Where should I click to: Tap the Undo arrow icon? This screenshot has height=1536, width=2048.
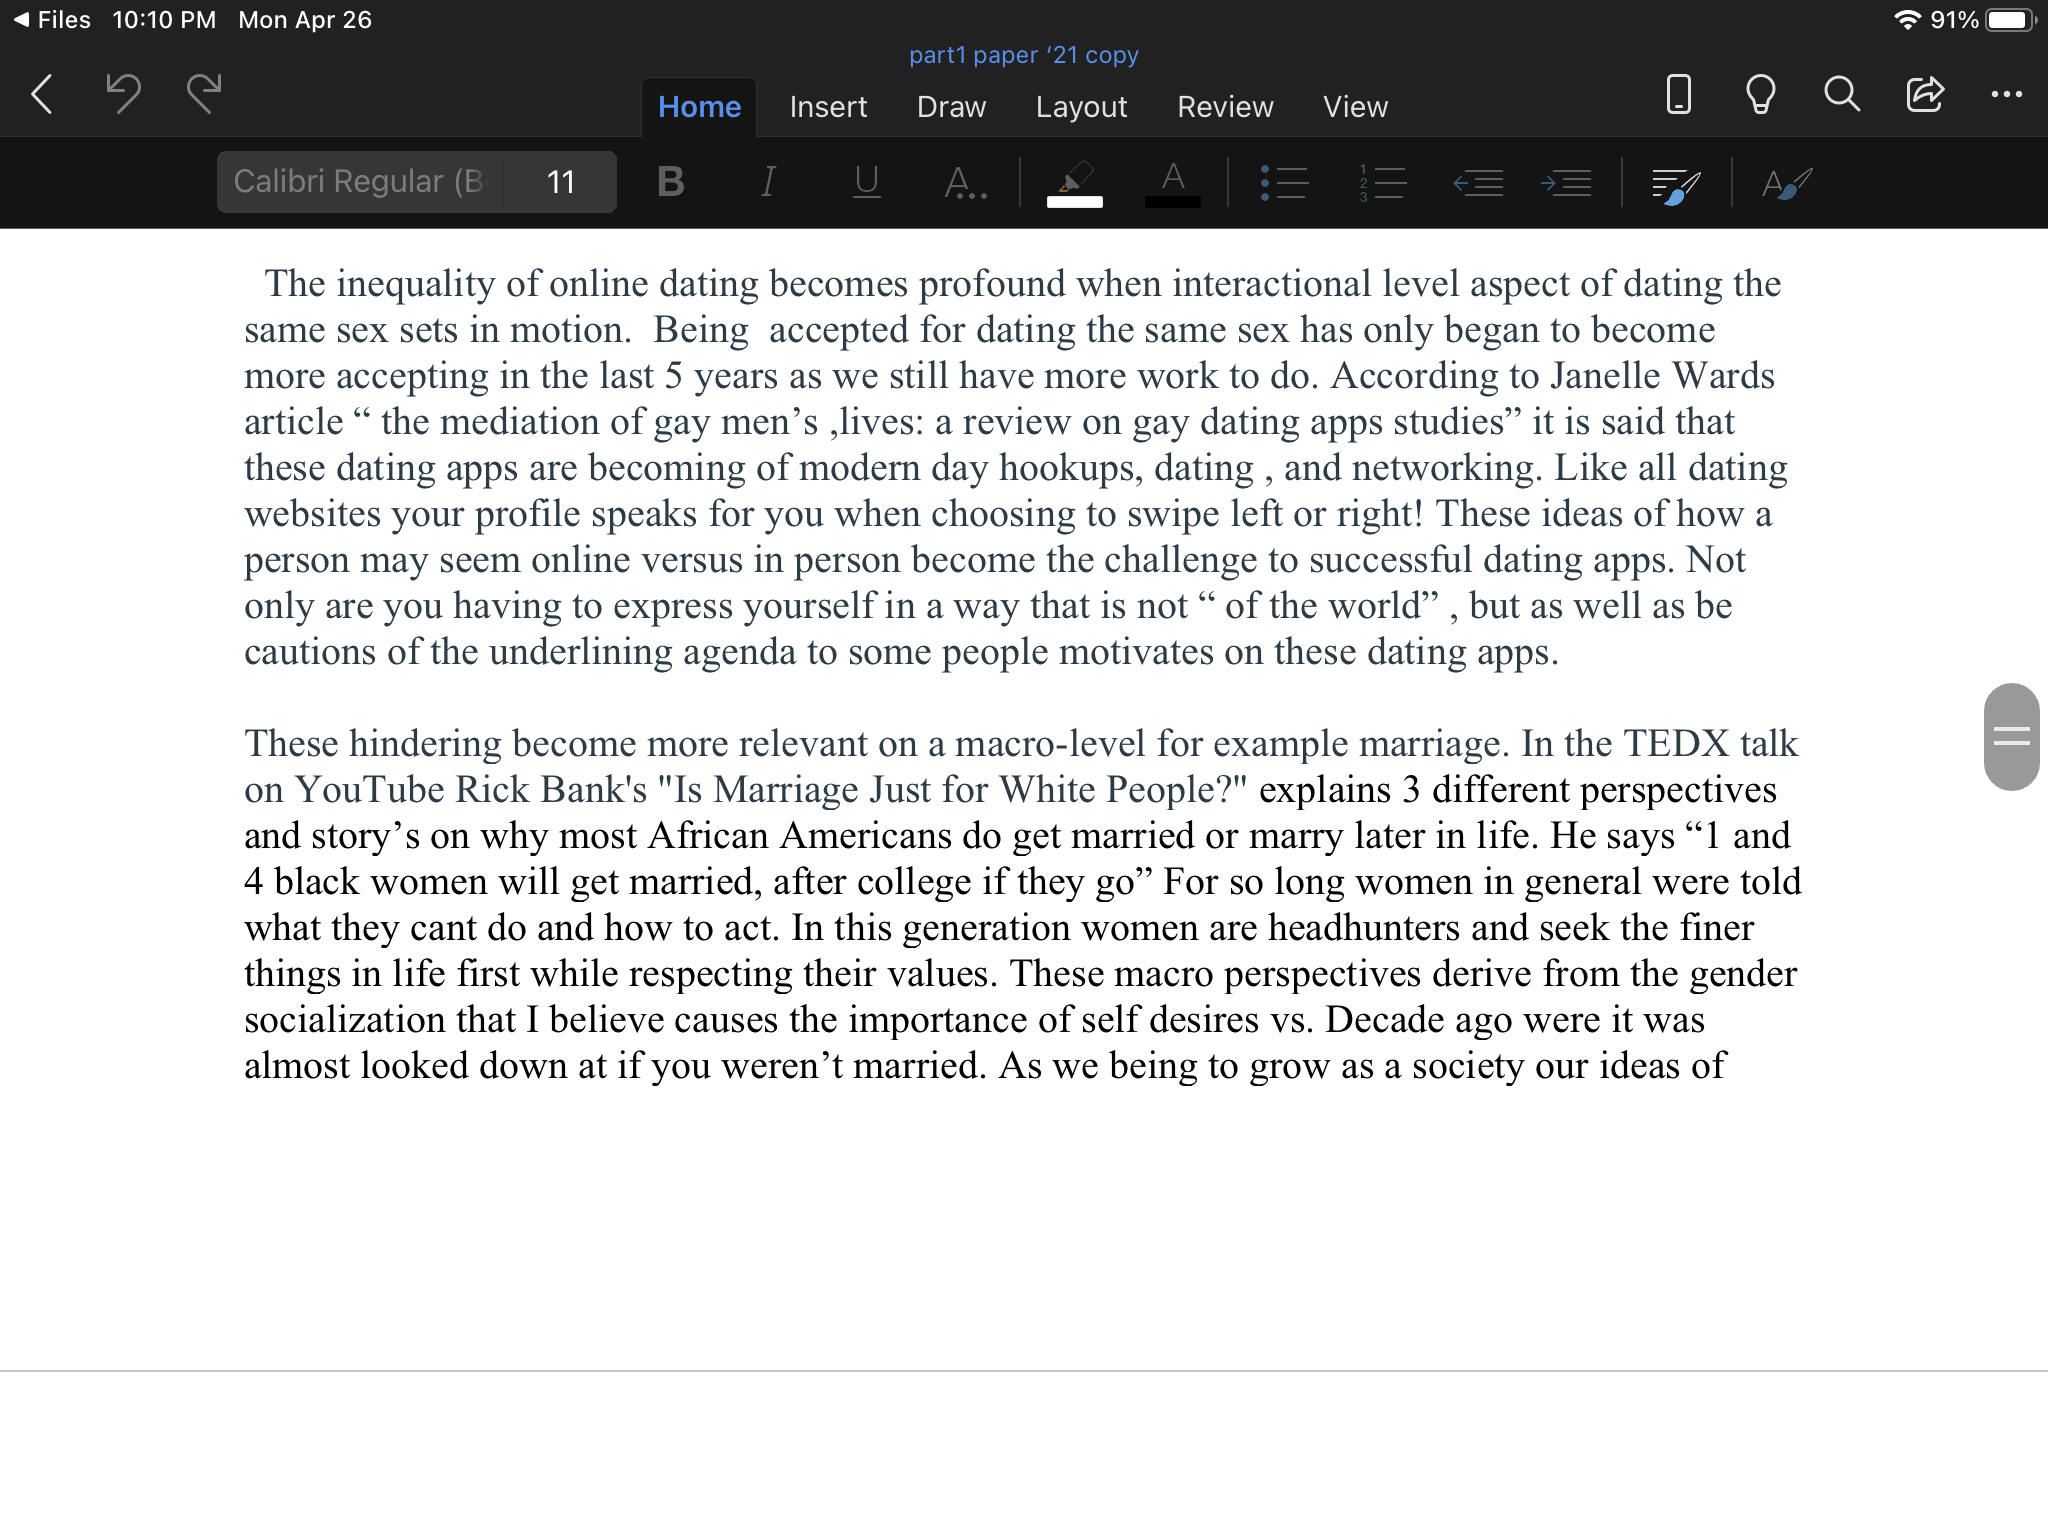[123, 94]
